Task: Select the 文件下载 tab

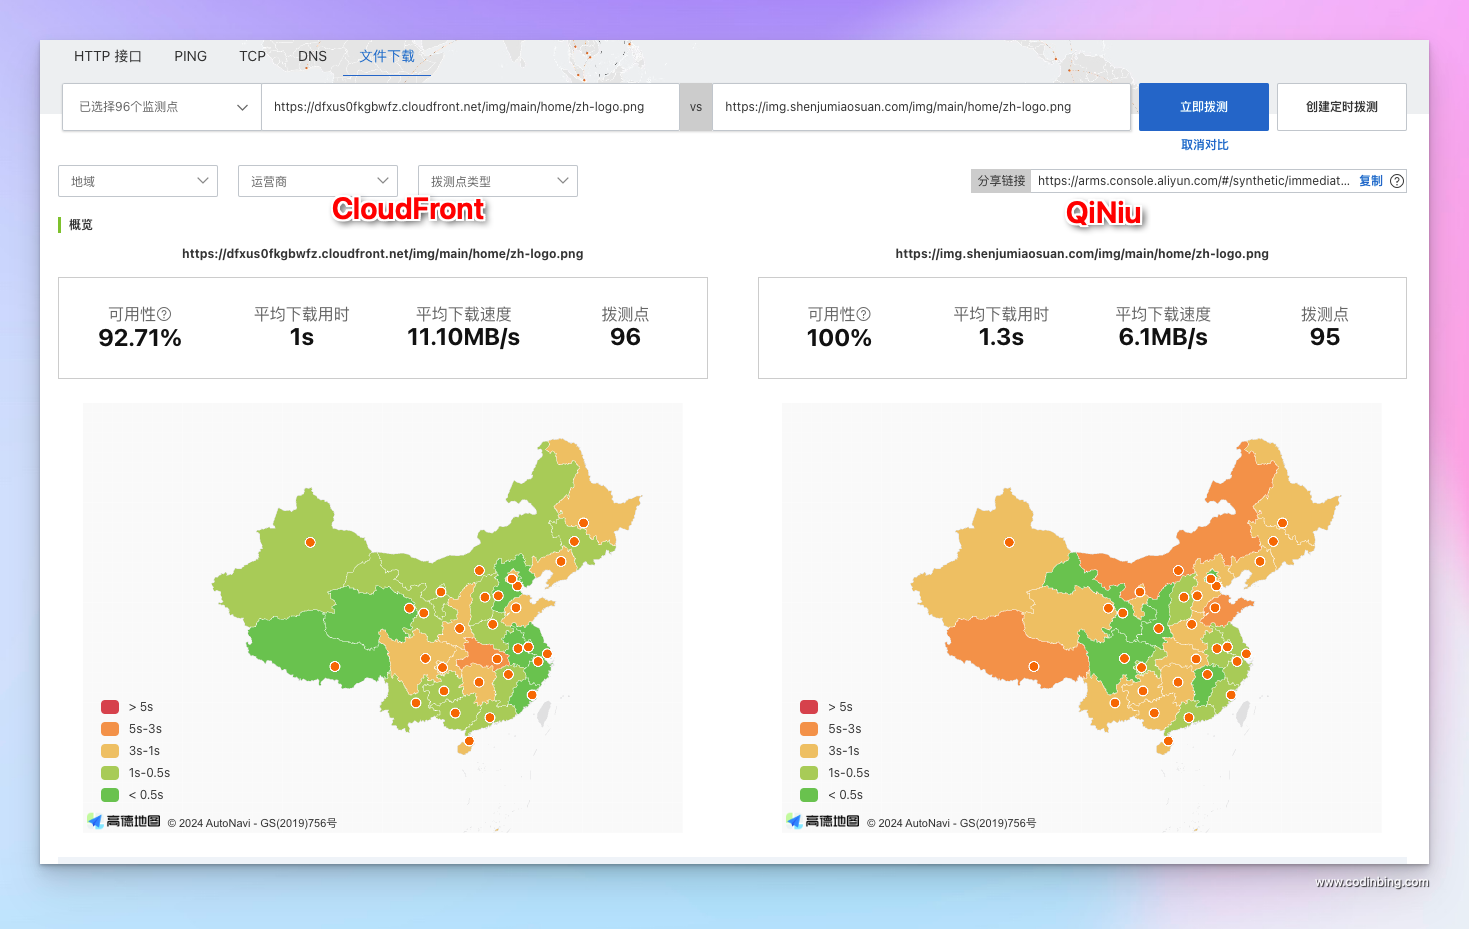Action: point(387,56)
